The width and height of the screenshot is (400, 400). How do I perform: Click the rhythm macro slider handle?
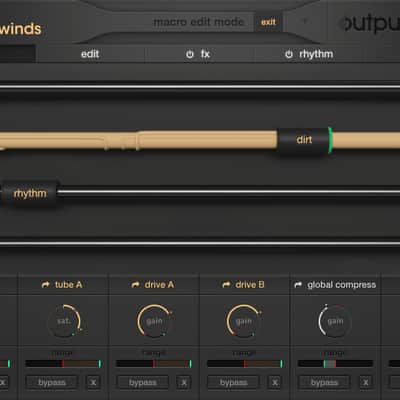coord(30,194)
